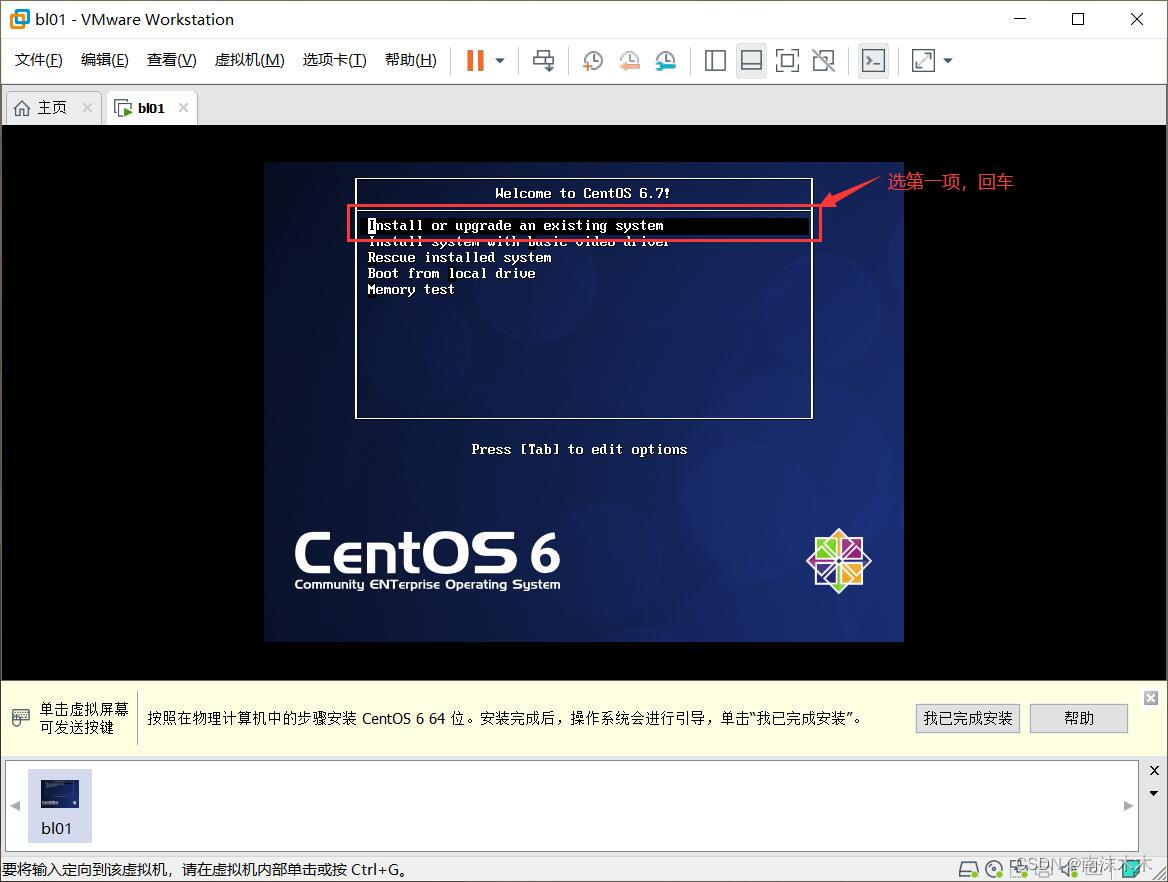Switch to Unity mode icon
Image resolution: width=1168 pixels, height=882 pixels.
pos(823,60)
